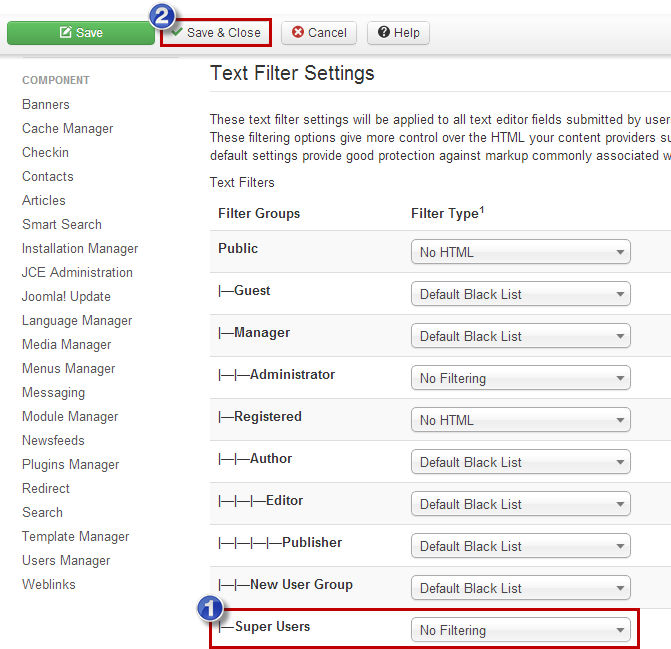Open the Manager filter type dropdown
The height and width of the screenshot is (649, 671).
point(520,336)
